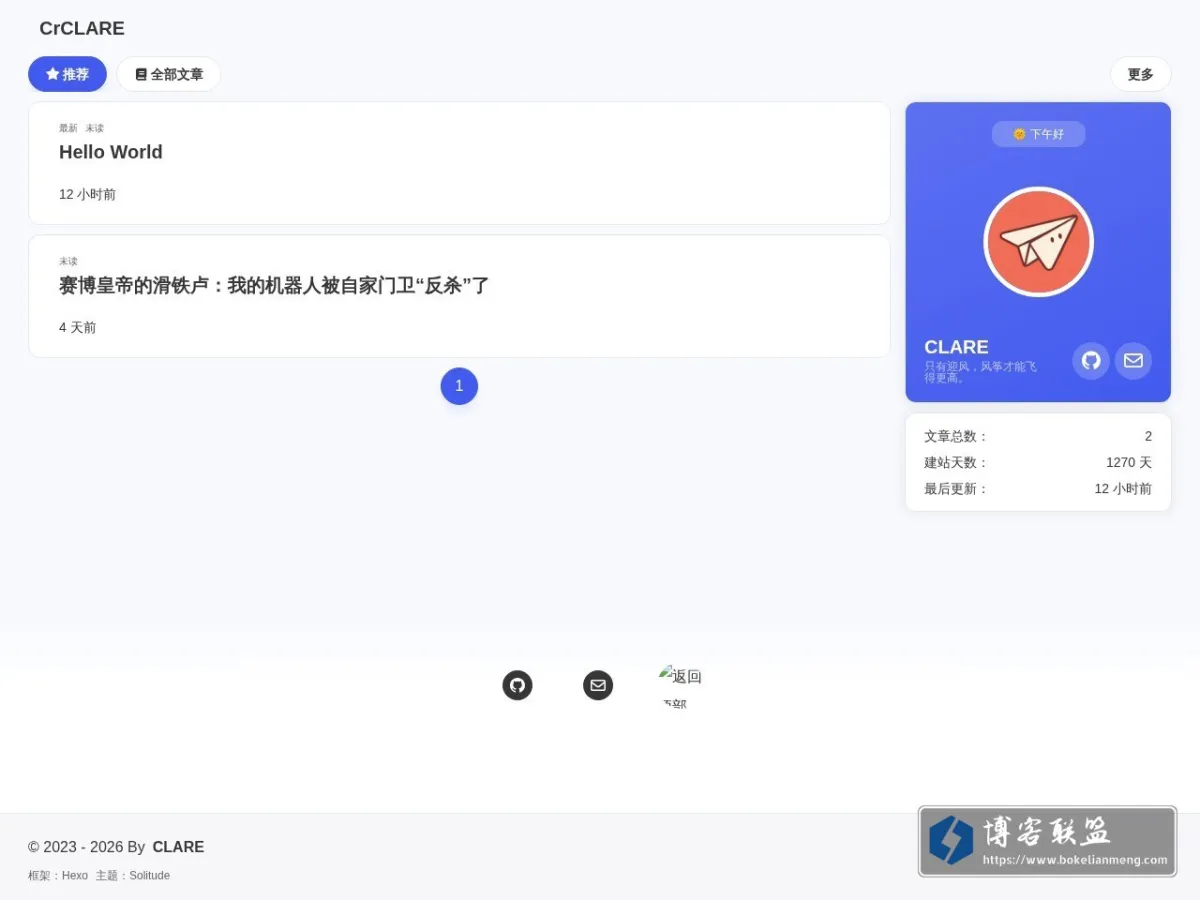Open email icon in author card
This screenshot has height=900, width=1200.
coord(1133,361)
